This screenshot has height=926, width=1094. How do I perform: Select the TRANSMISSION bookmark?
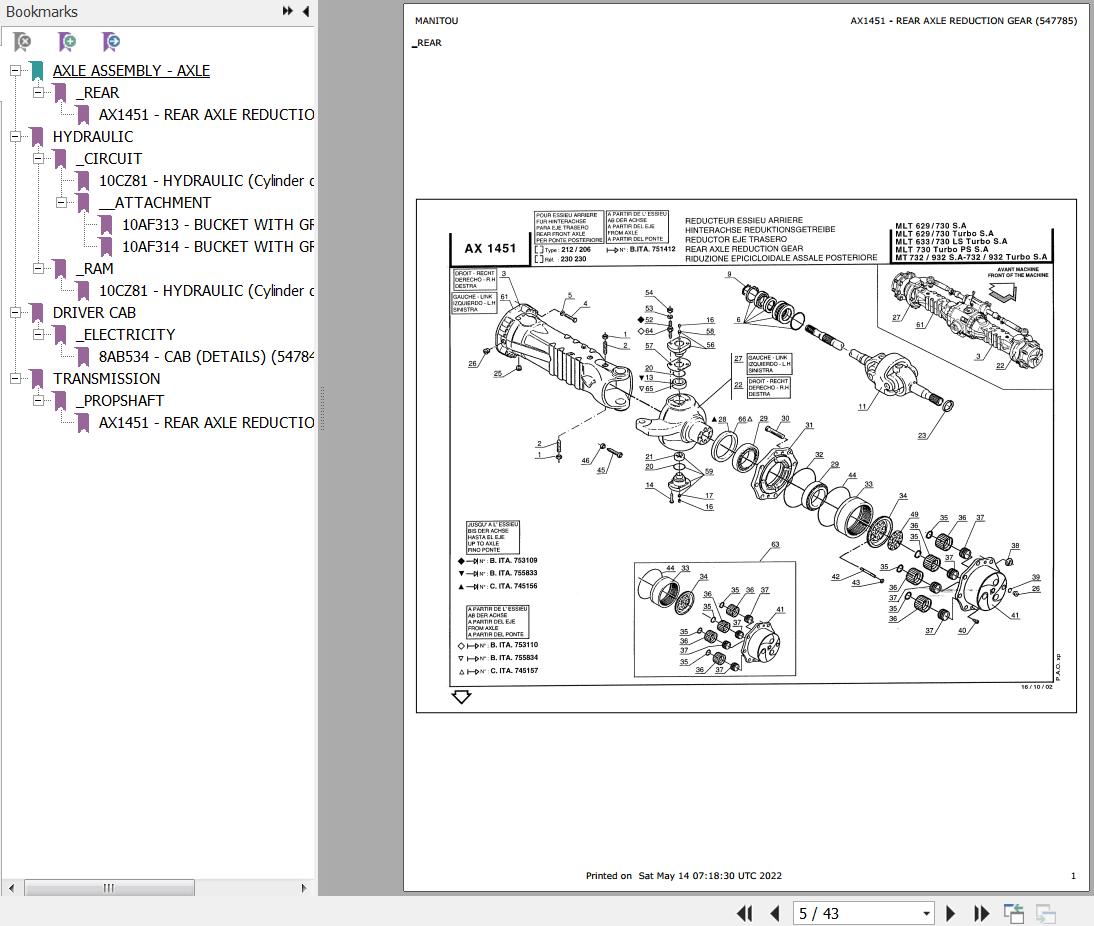[x=106, y=378]
